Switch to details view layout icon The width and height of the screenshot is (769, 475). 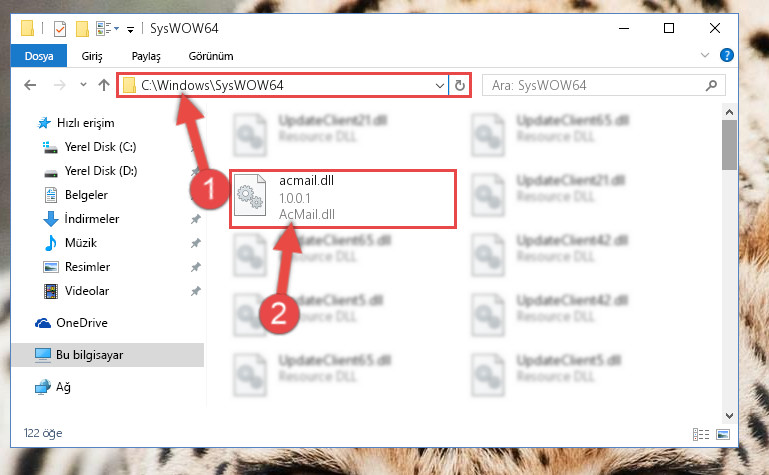(701, 434)
